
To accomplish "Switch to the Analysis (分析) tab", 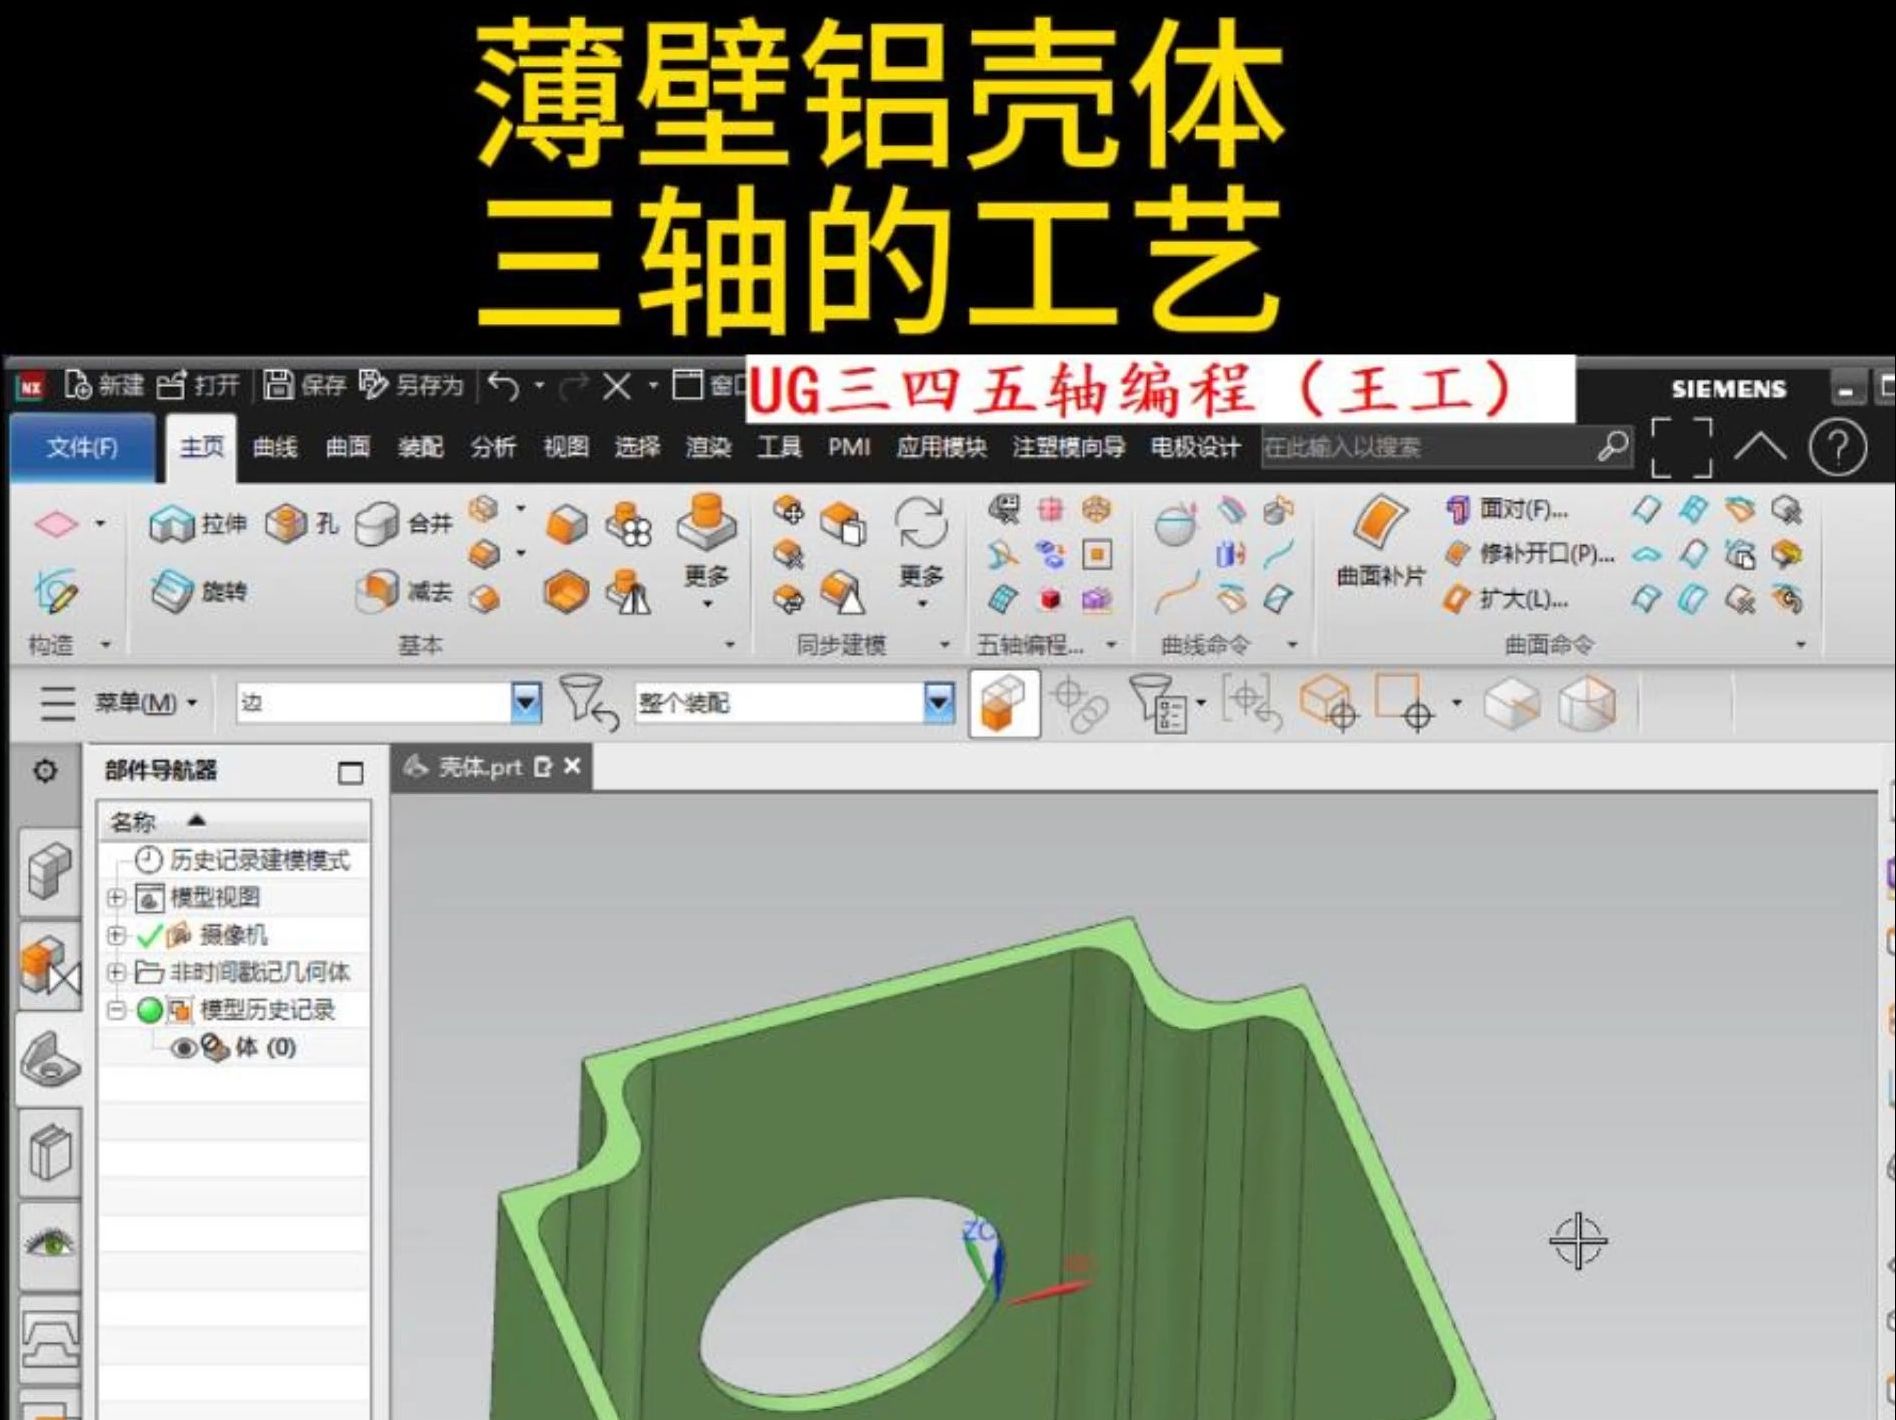I will pyautogui.click(x=493, y=447).
